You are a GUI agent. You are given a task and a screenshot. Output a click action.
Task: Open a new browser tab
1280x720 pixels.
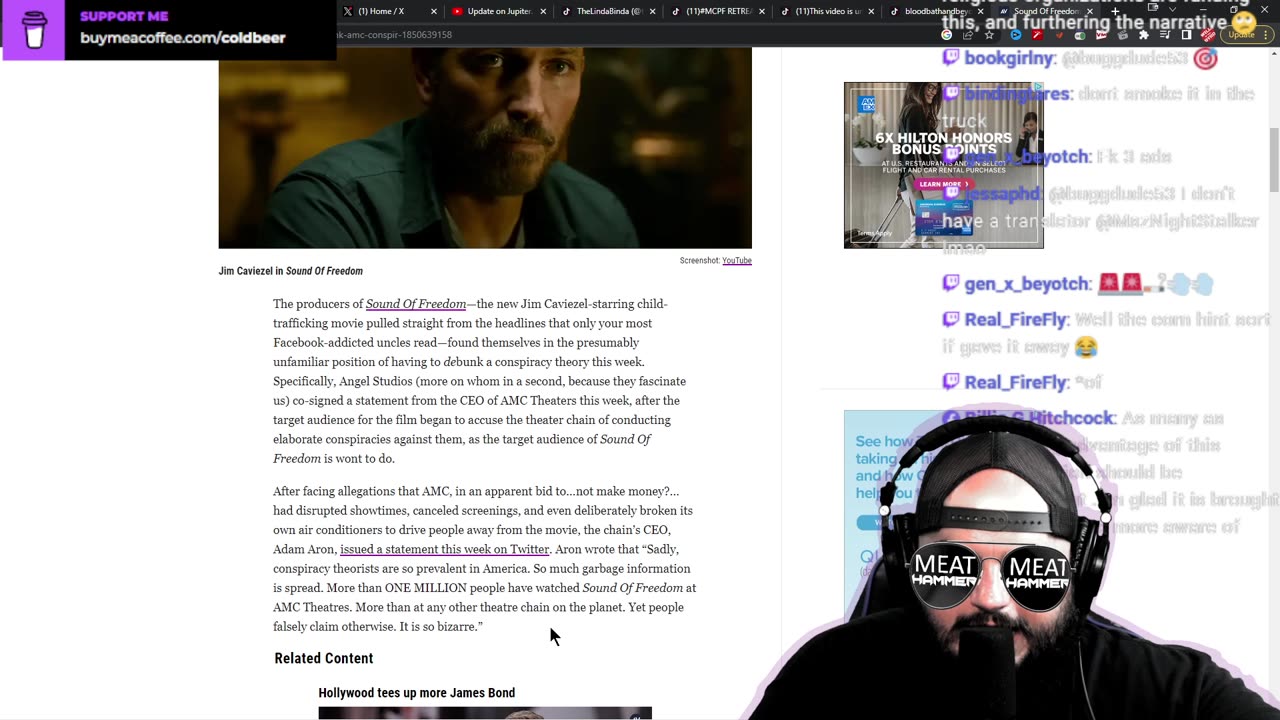[x=1115, y=11]
